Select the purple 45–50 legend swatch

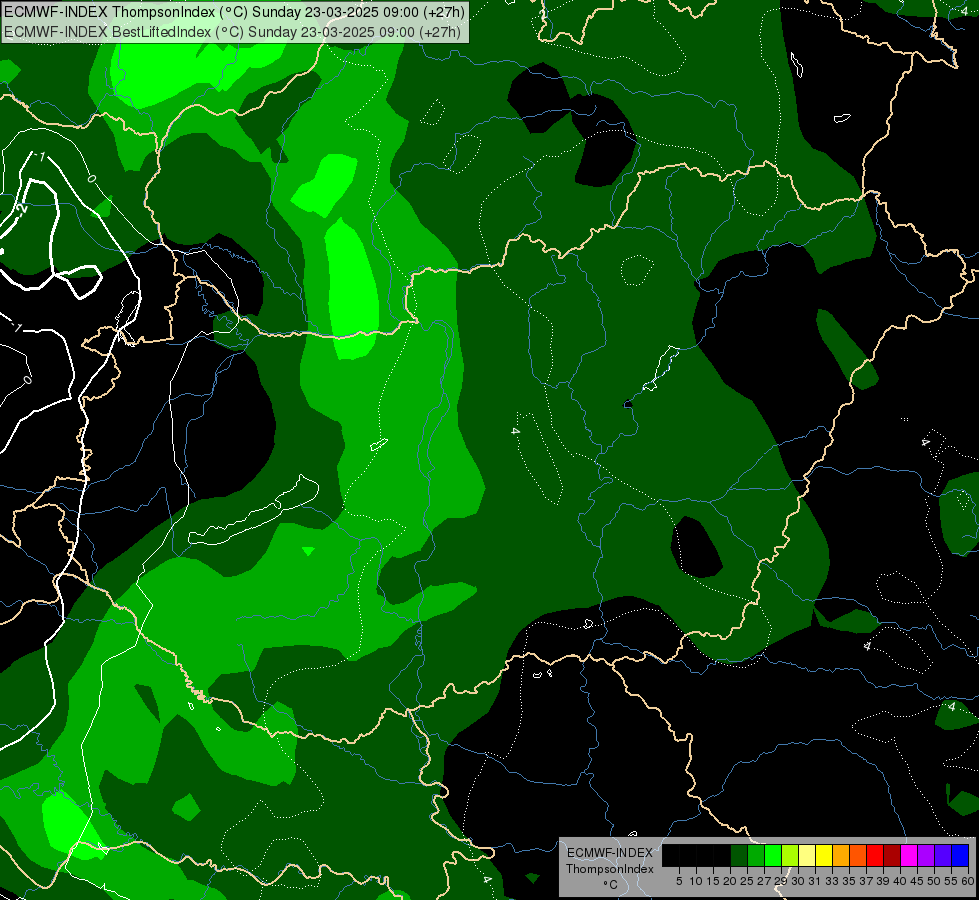[926, 855]
